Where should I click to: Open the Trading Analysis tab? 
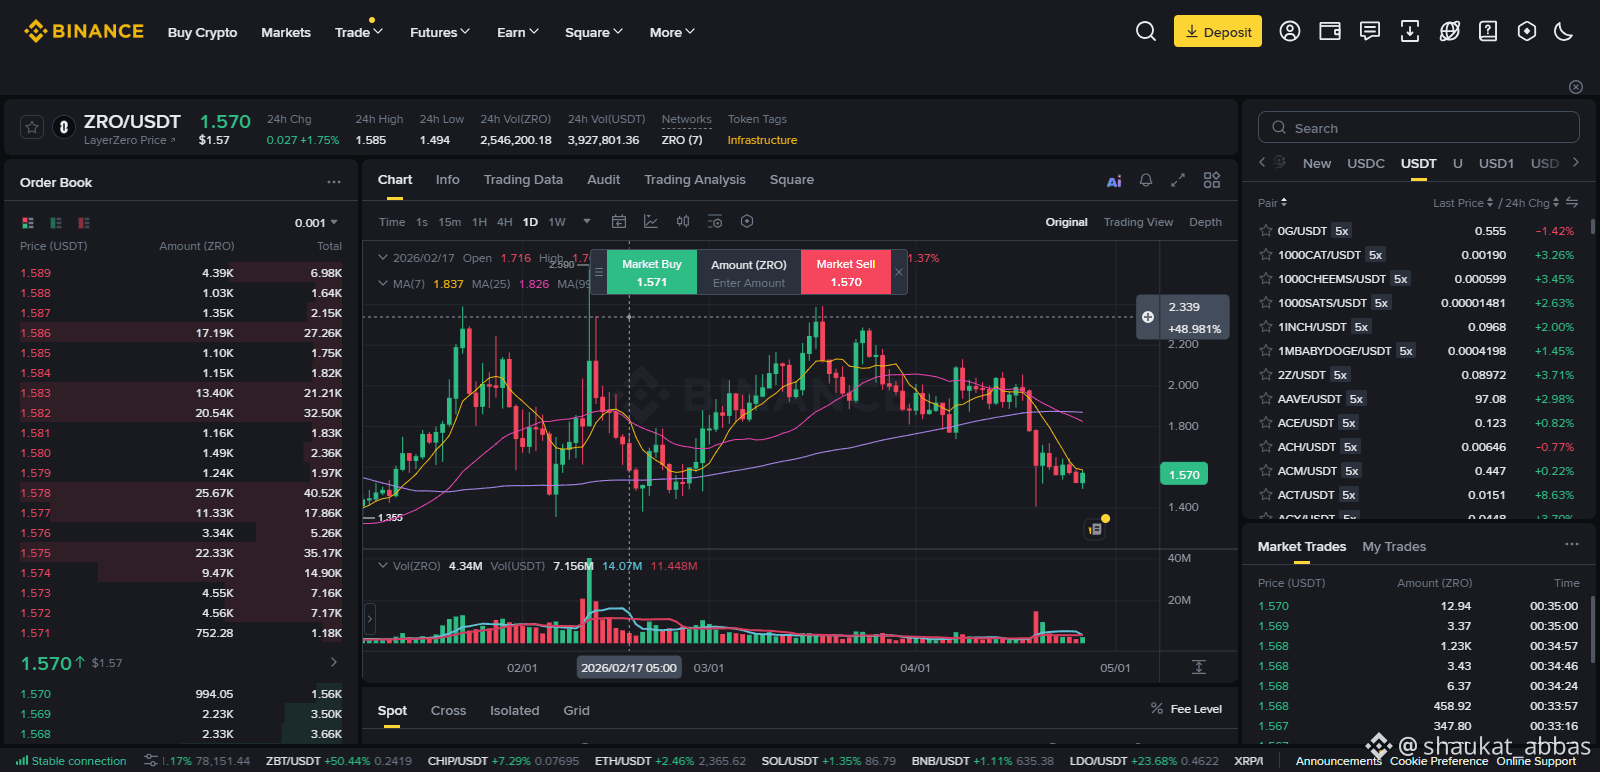695,180
